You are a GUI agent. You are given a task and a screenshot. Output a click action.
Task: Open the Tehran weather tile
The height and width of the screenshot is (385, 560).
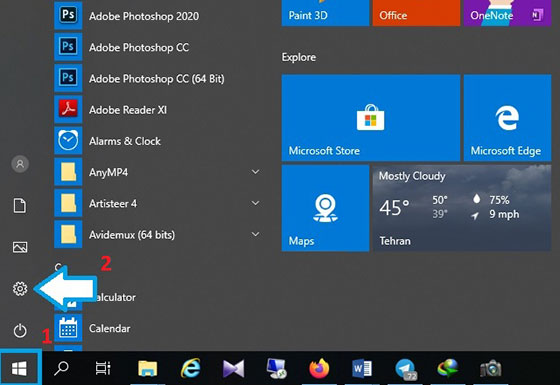click(462, 208)
